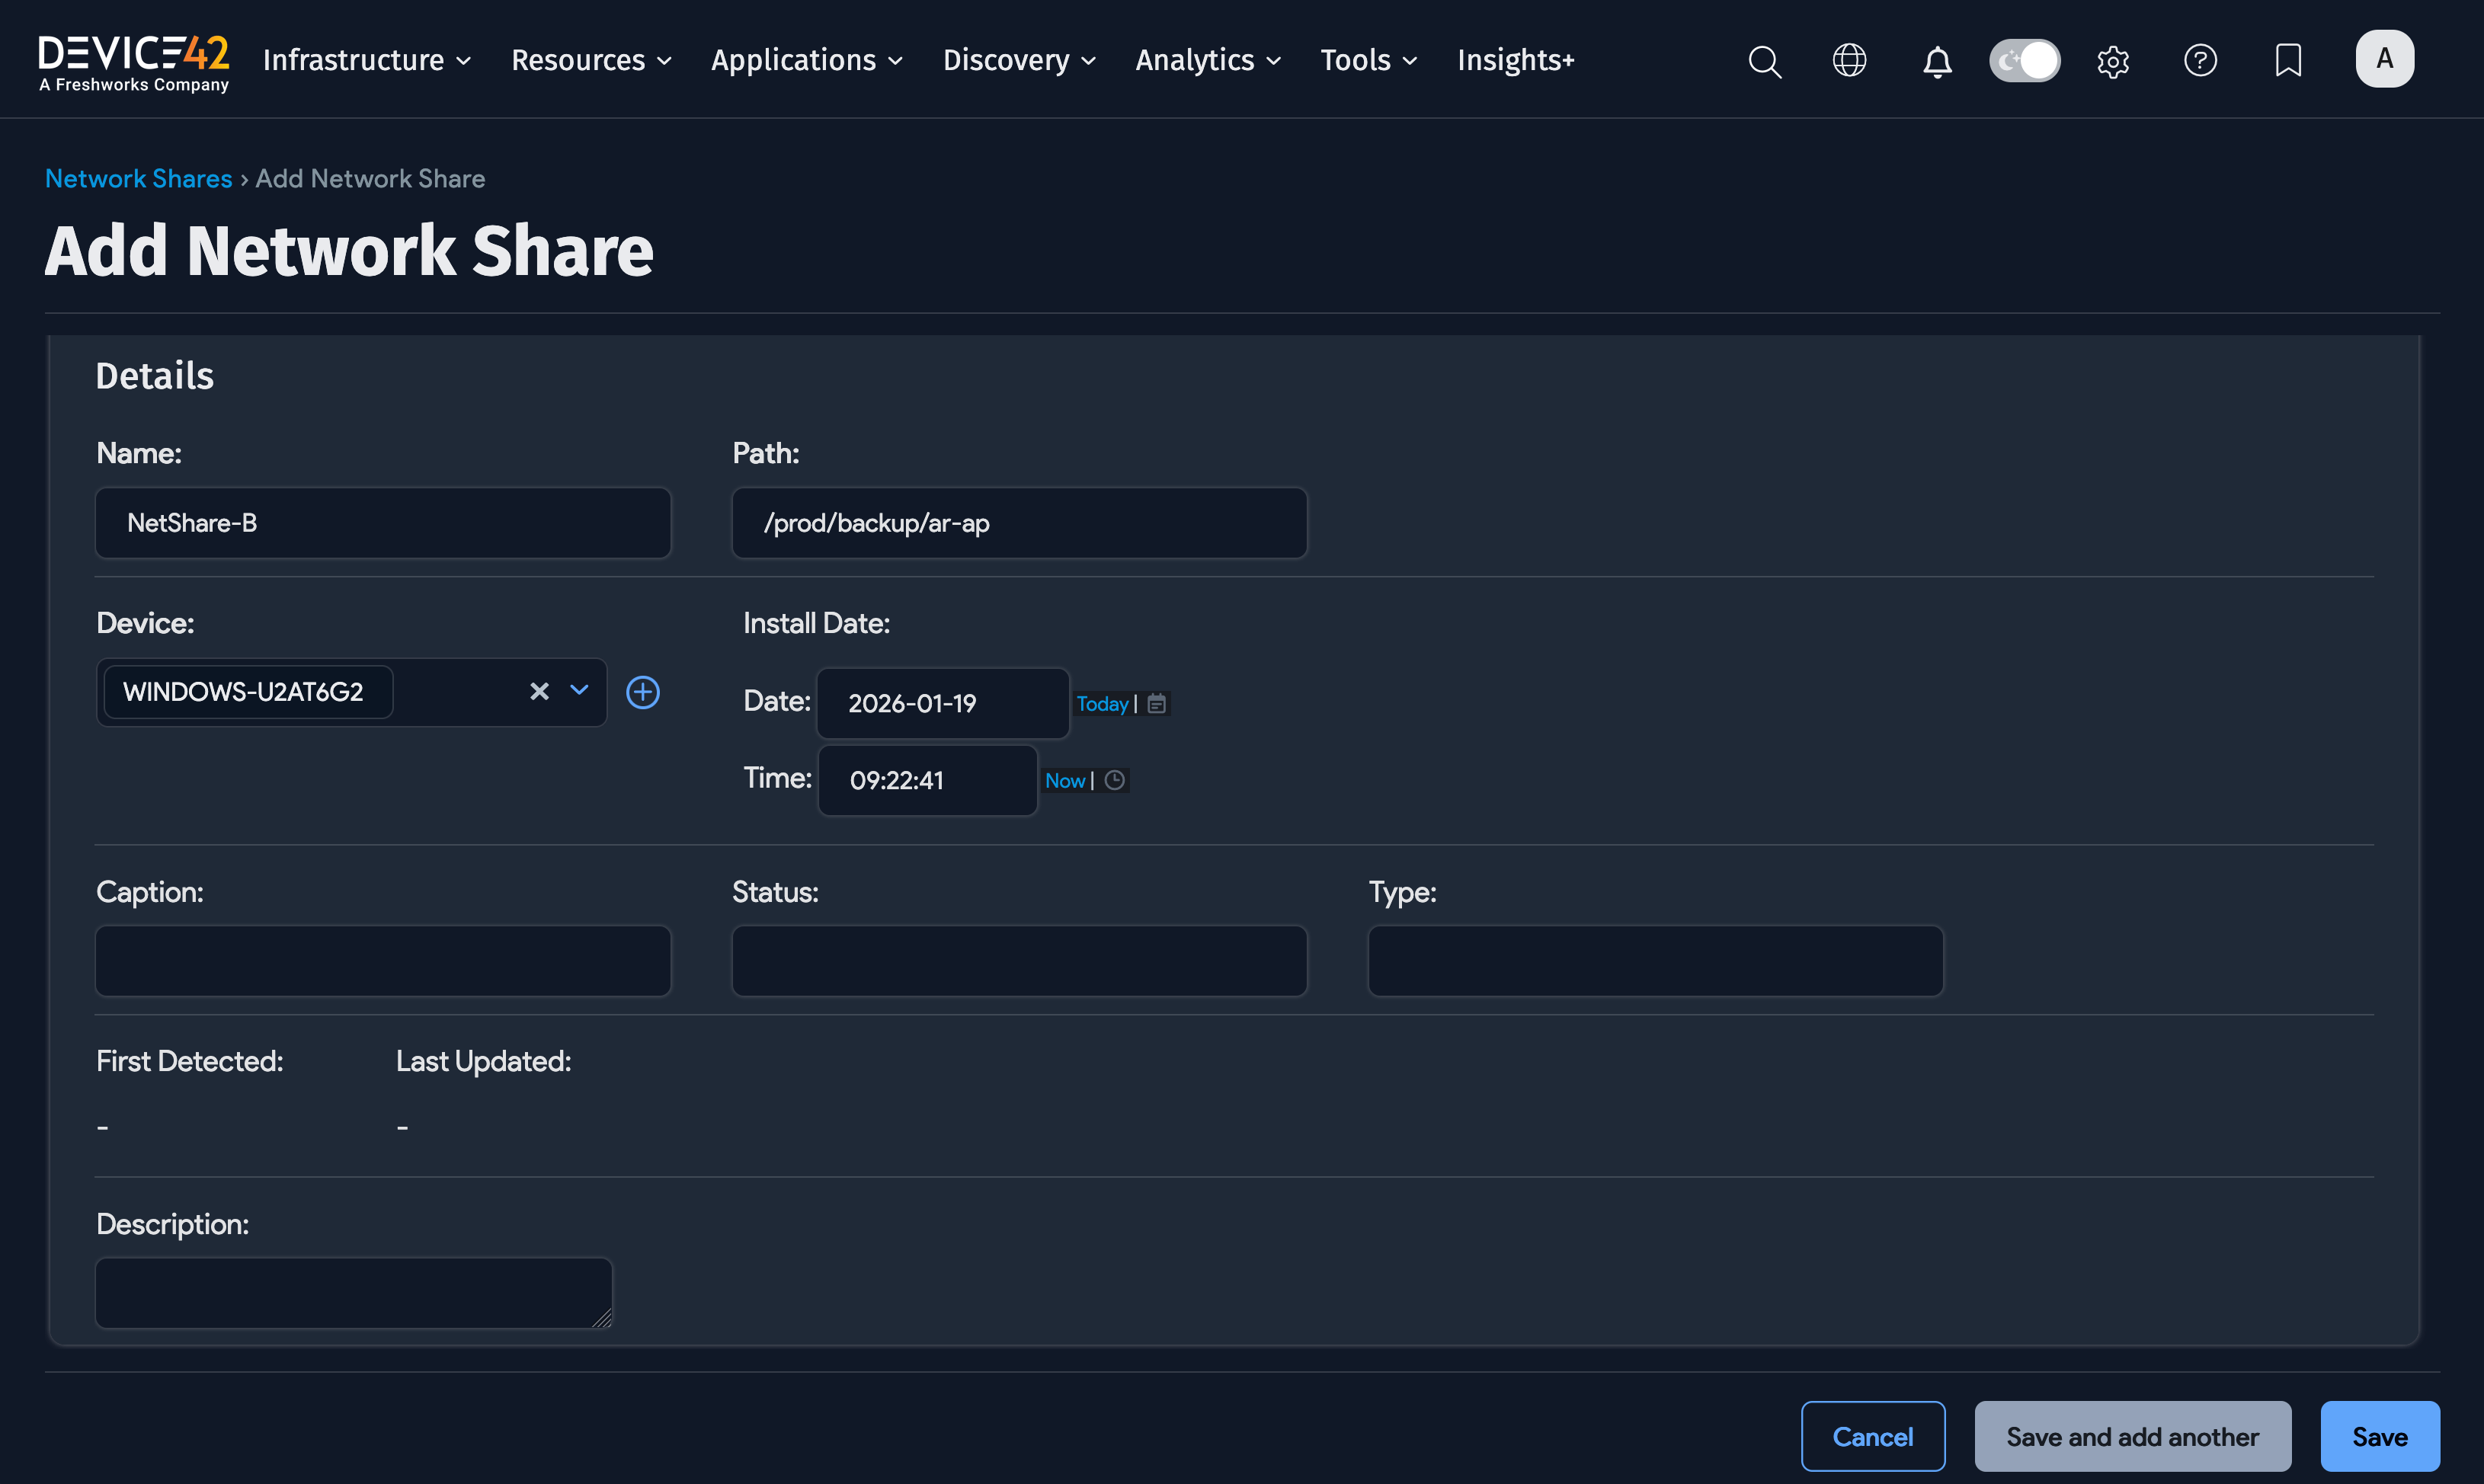Click the help question mark icon
The height and width of the screenshot is (1484, 2484).
pyautogui.click(x=2201, y=60)
